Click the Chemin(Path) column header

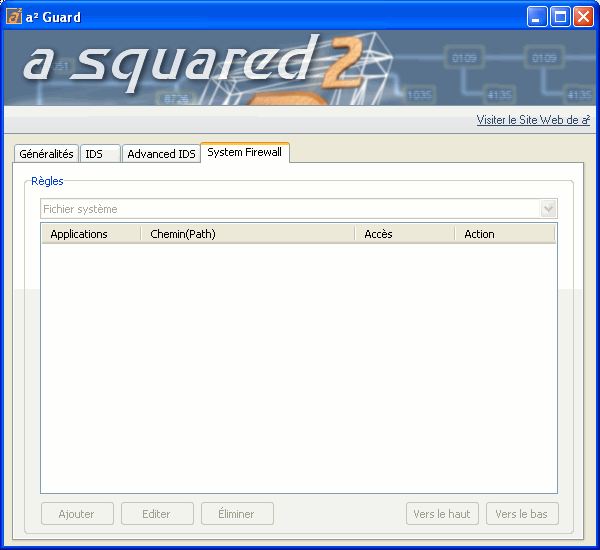click(248, 234)
